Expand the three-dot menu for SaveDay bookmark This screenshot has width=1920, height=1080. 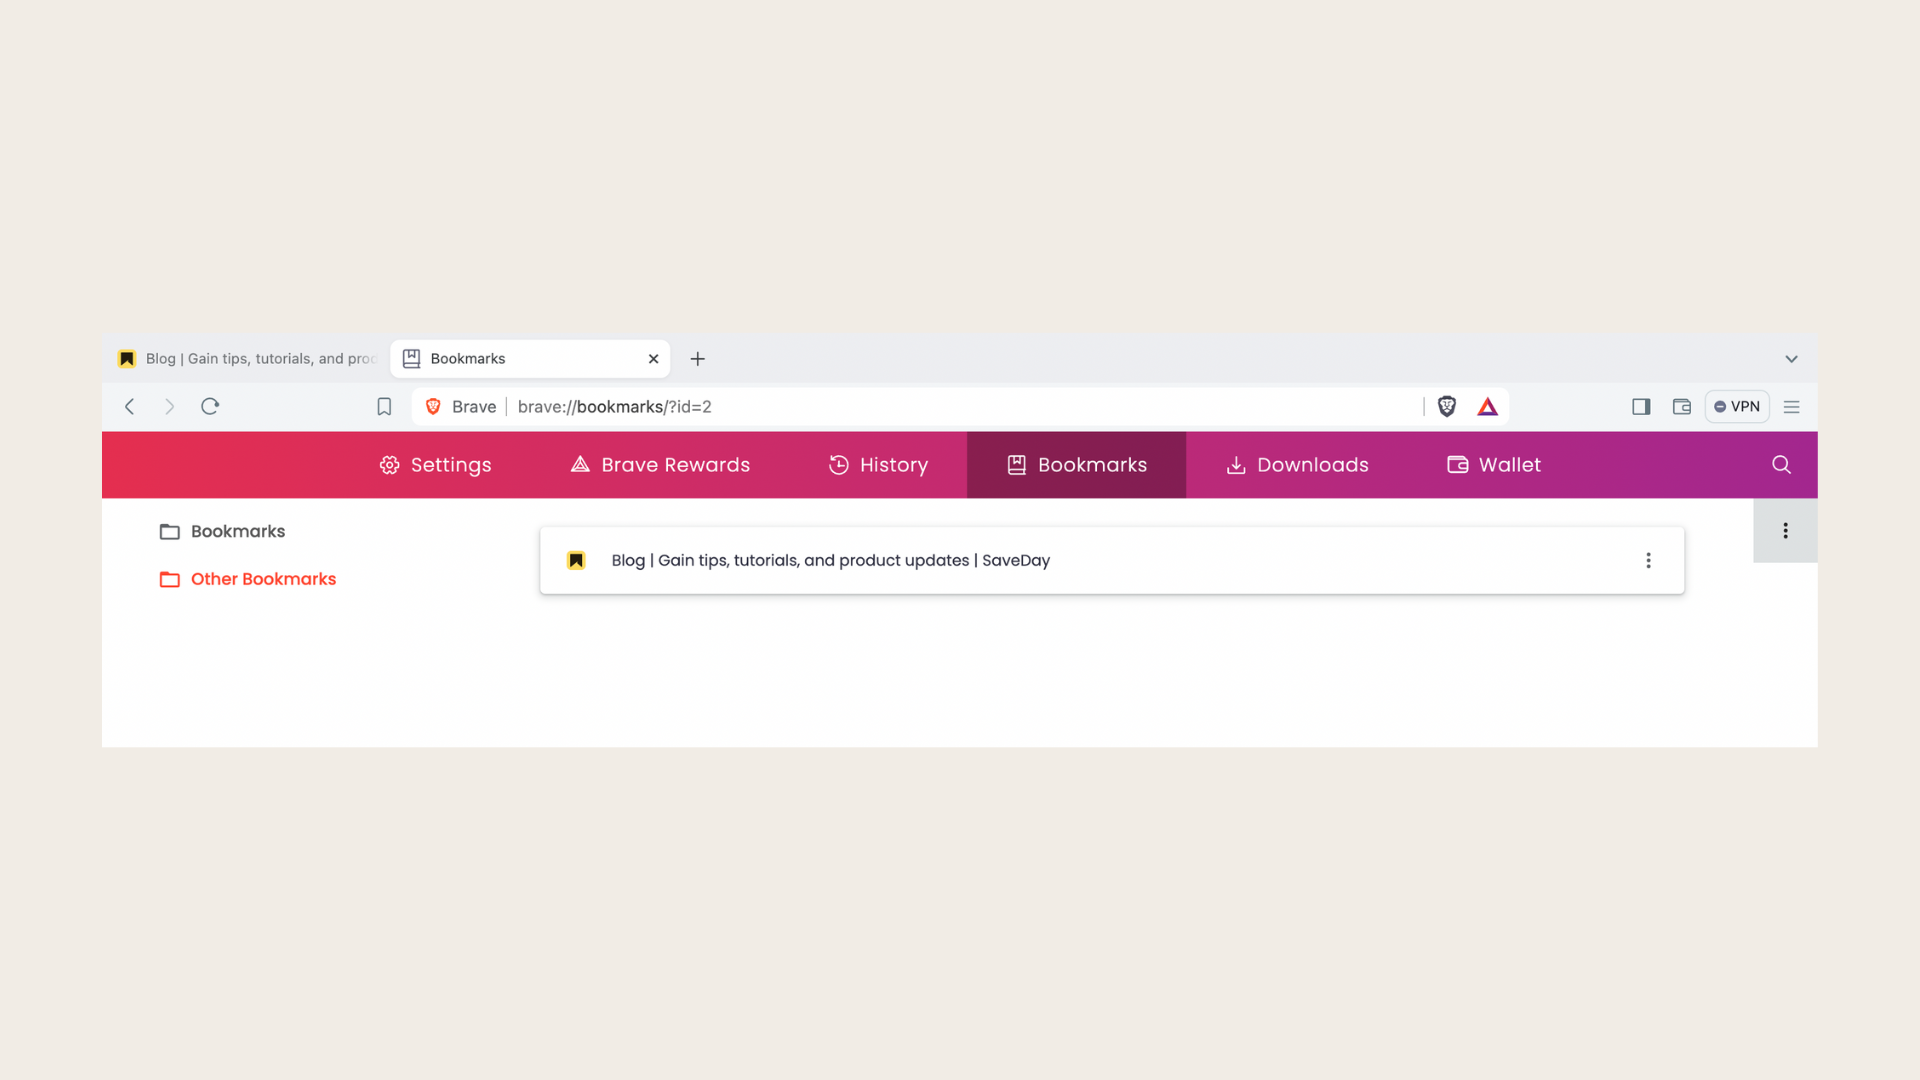(1648, 559)
